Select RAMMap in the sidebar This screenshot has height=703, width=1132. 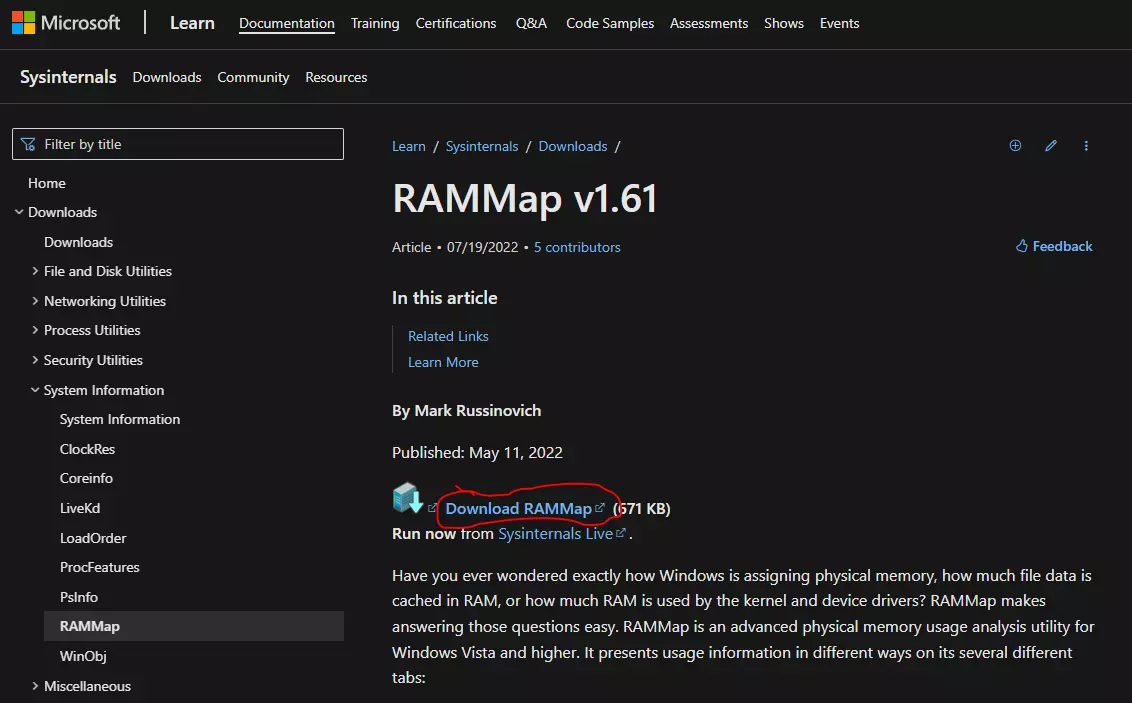[193, 626]
